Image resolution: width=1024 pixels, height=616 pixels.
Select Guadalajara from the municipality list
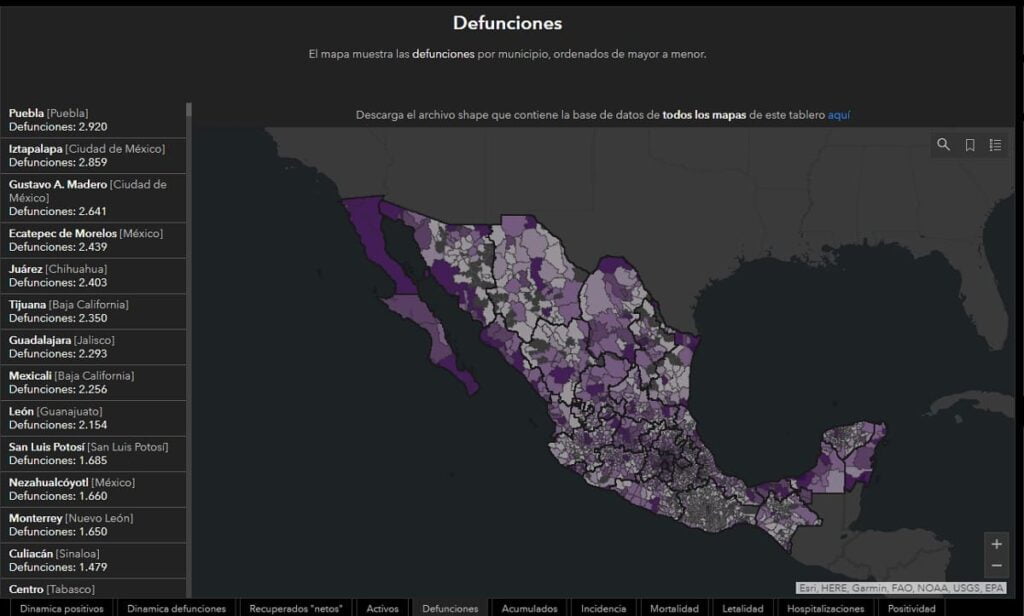(92, 347)
